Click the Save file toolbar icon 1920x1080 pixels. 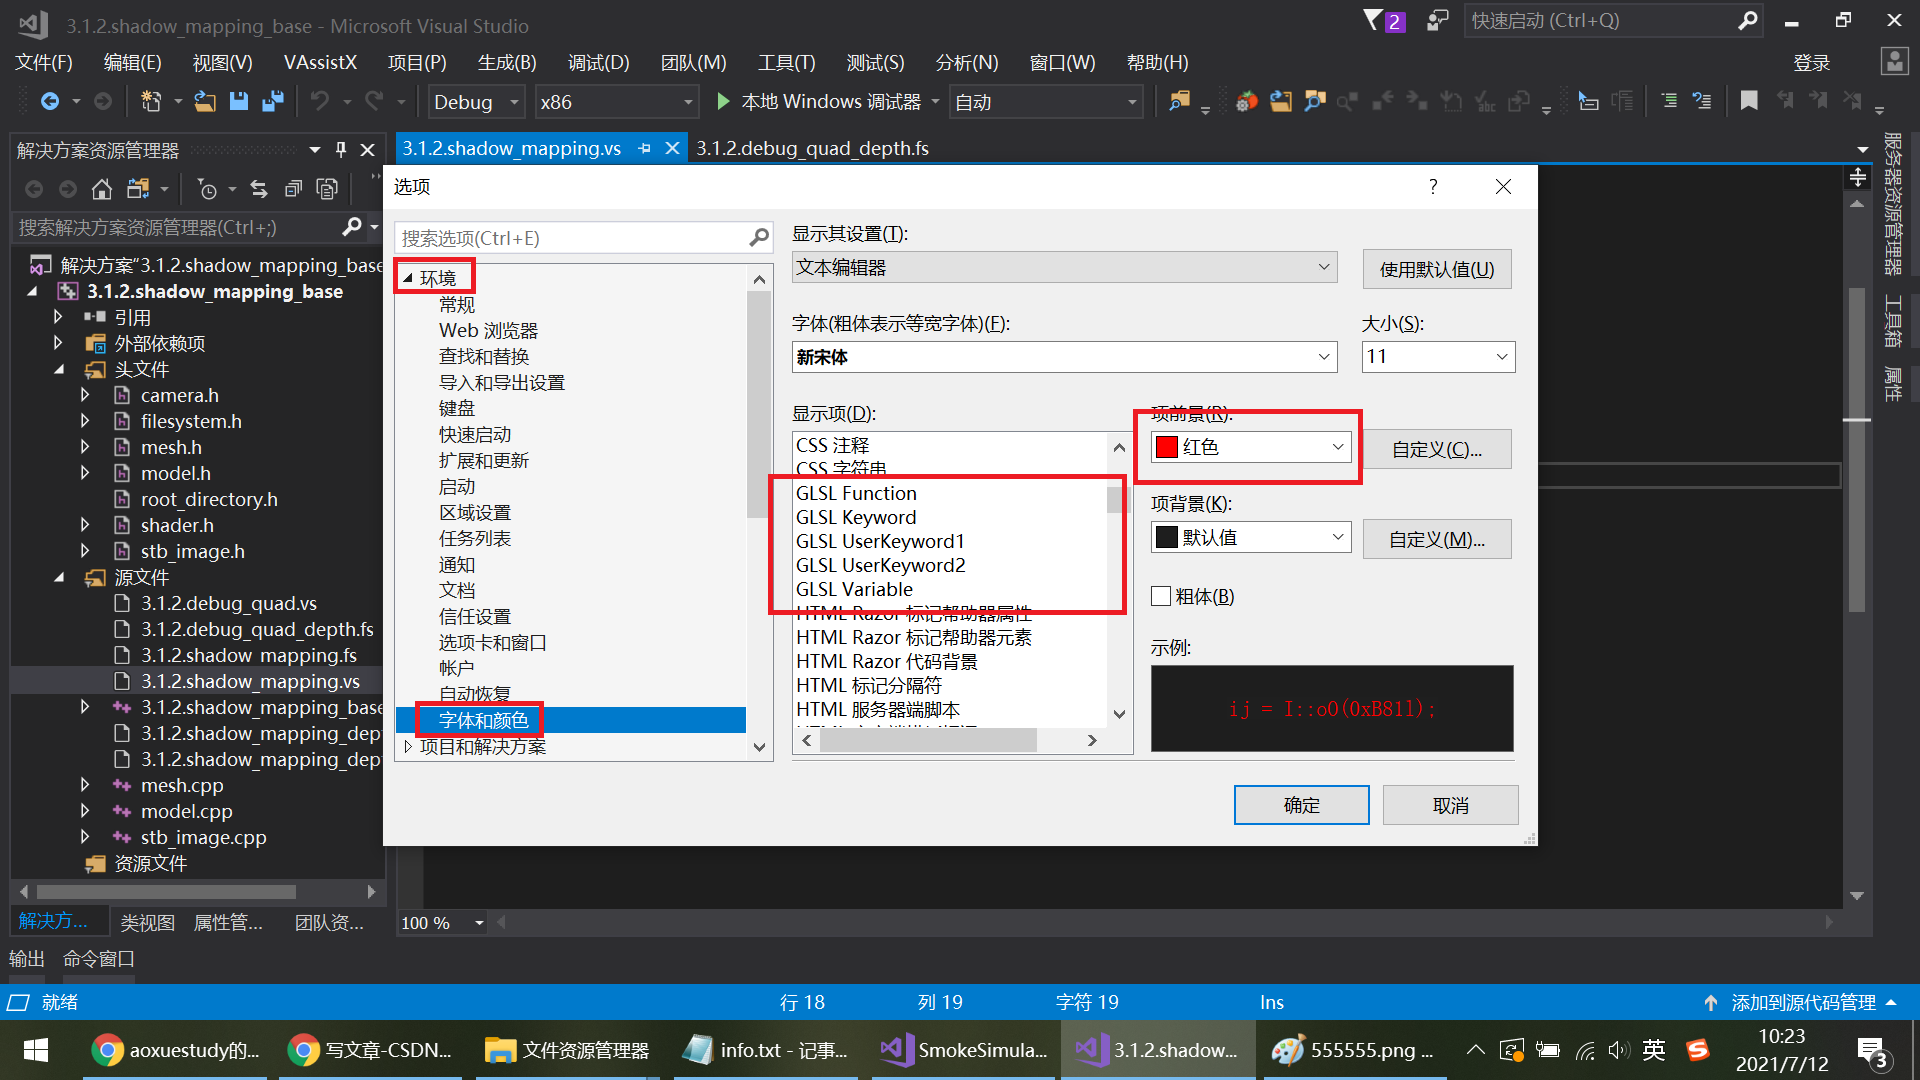coord(238,102)
